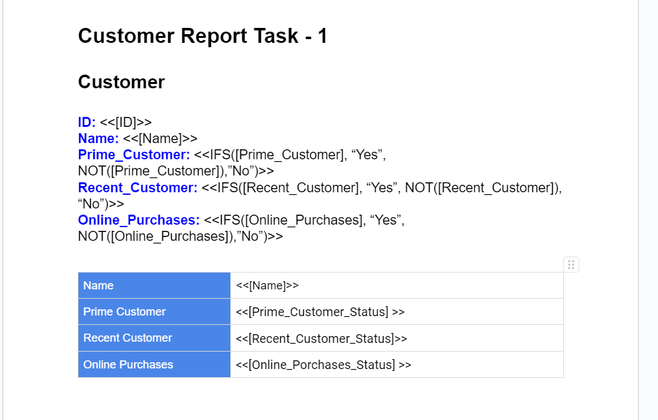Click the blue "ID:" label
Viewport: 658px width, 420px height.
tap(87, 122)
